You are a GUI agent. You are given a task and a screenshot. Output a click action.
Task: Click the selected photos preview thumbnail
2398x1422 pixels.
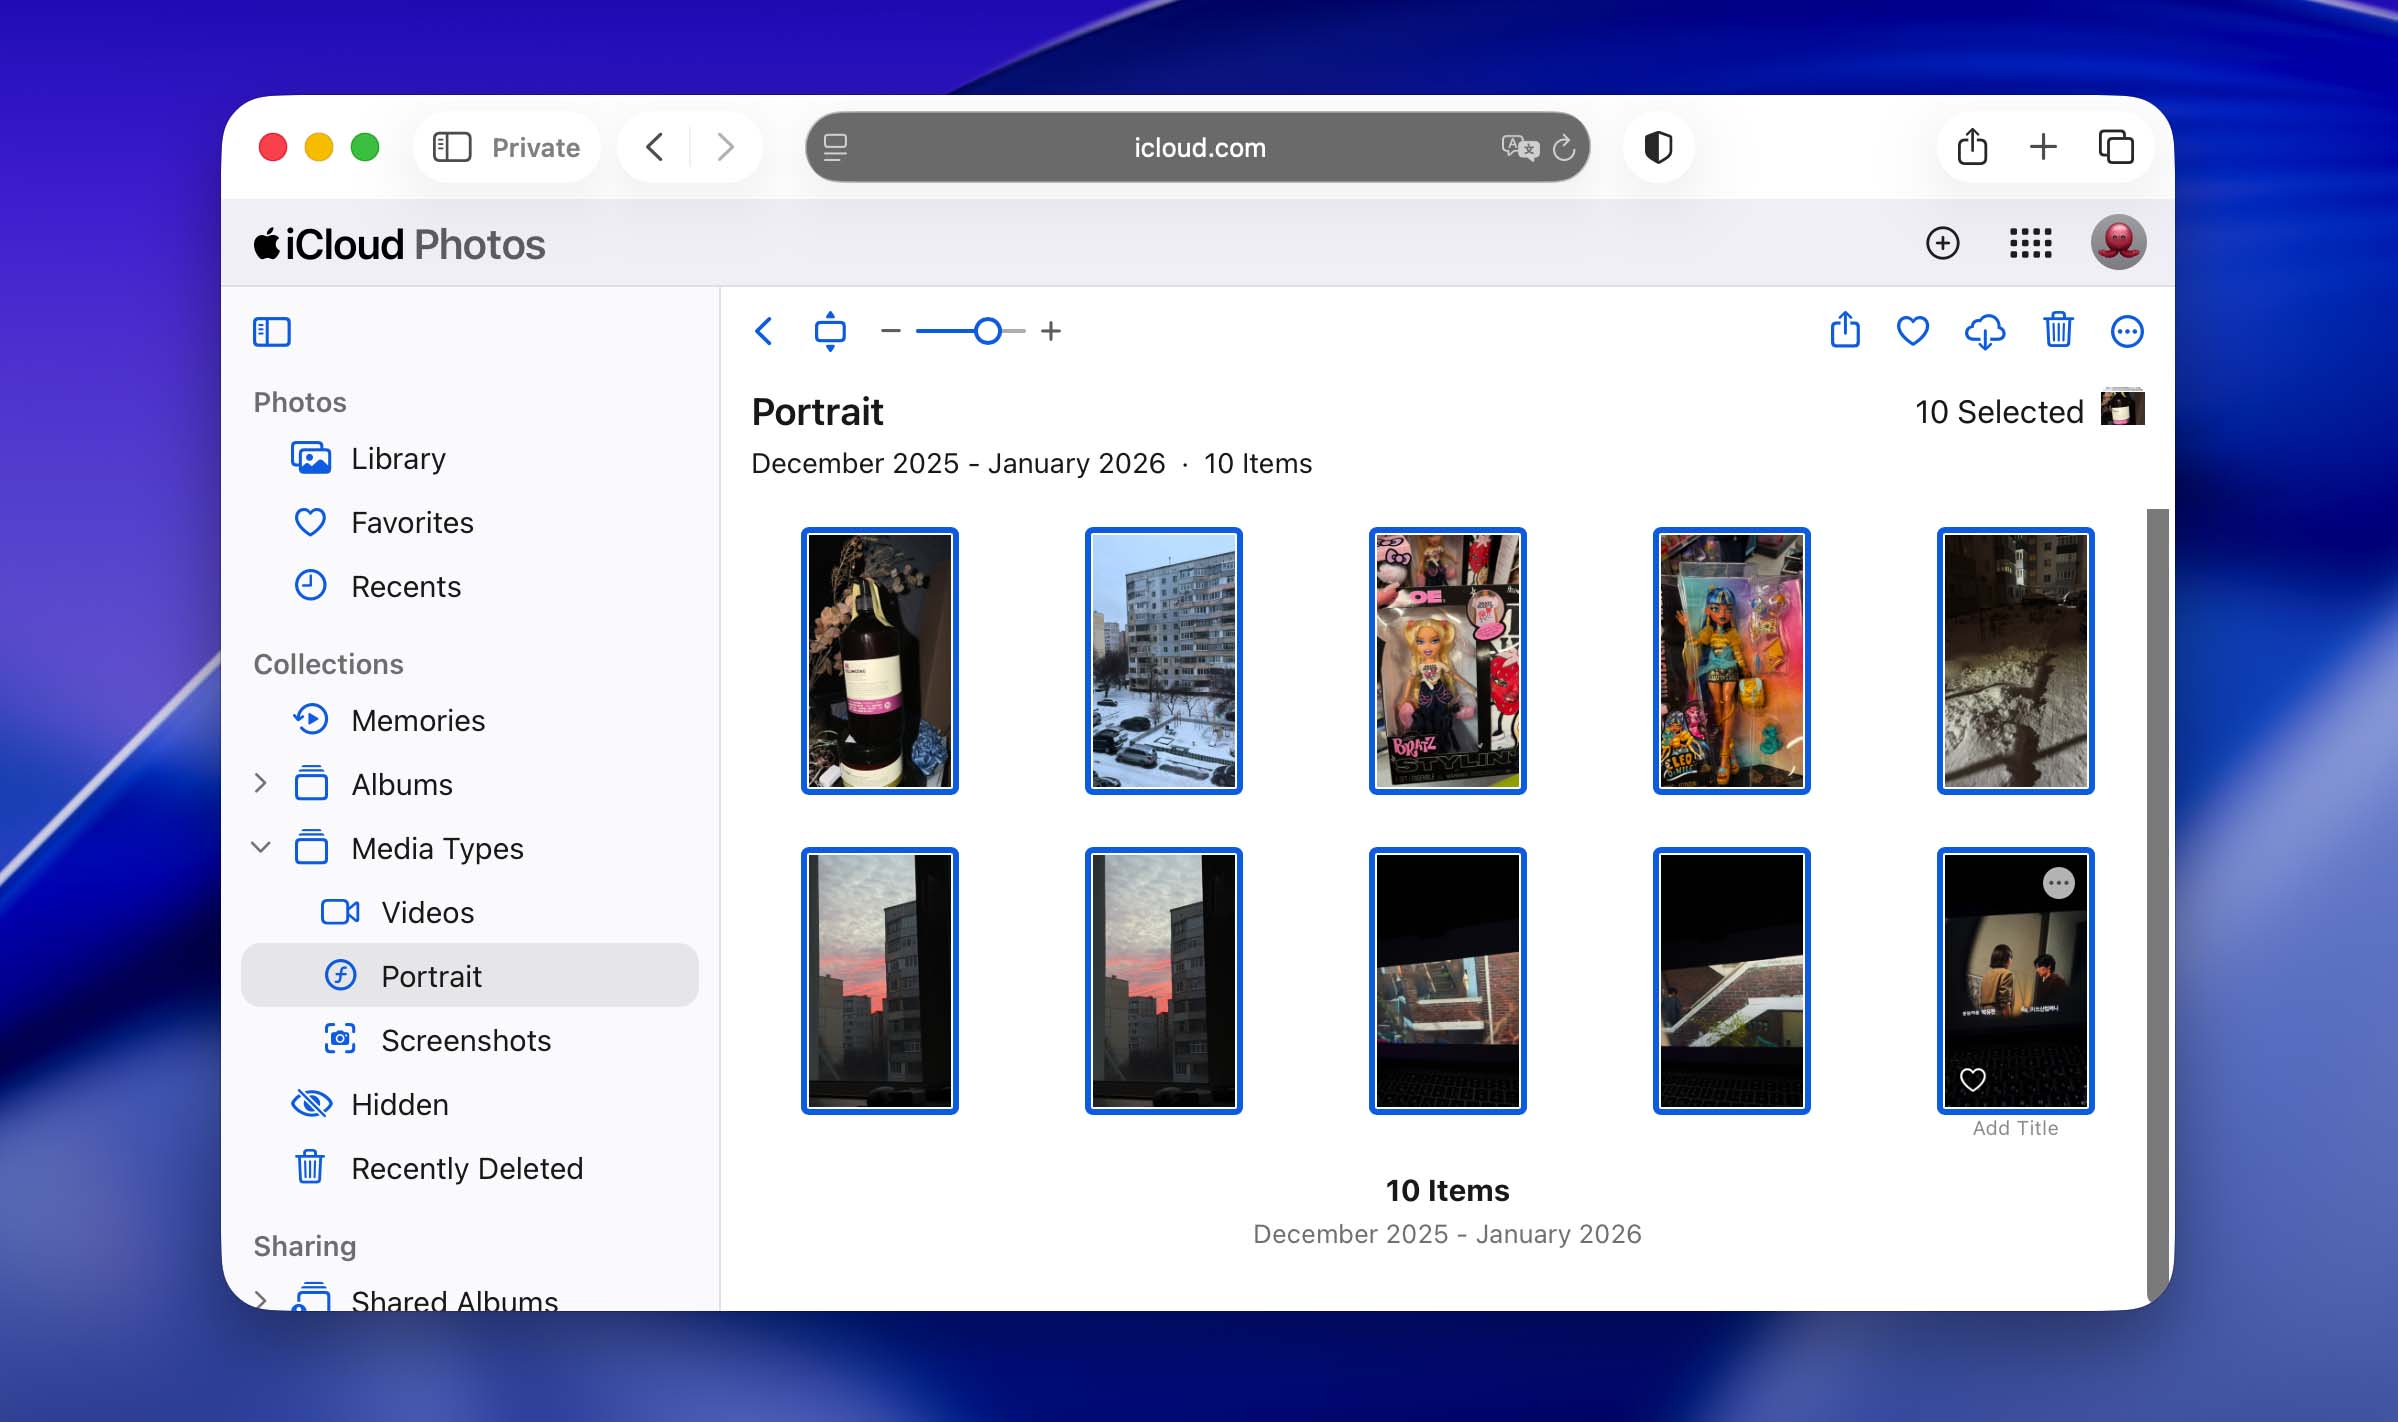click(x=2122, y=408)
